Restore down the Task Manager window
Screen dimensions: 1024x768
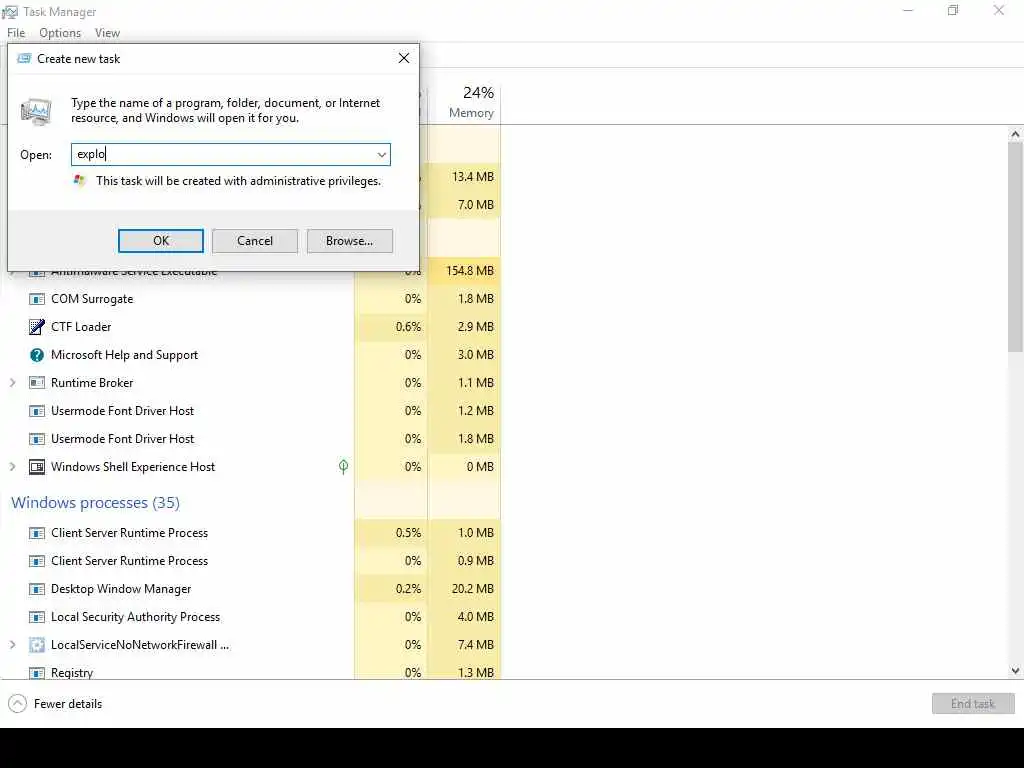pos(953,10)
